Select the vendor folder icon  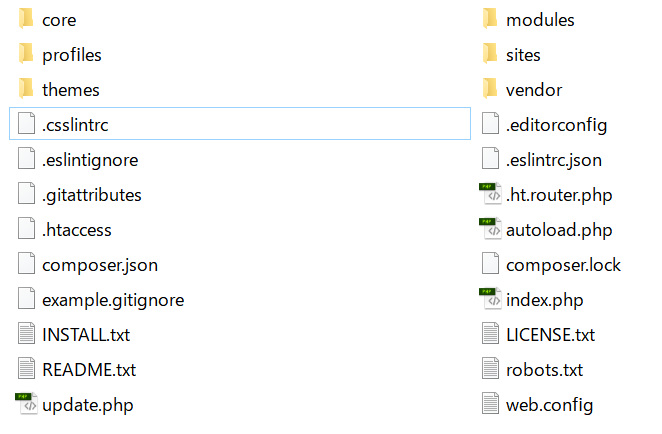pyautogui.click(x=490, y=89)
